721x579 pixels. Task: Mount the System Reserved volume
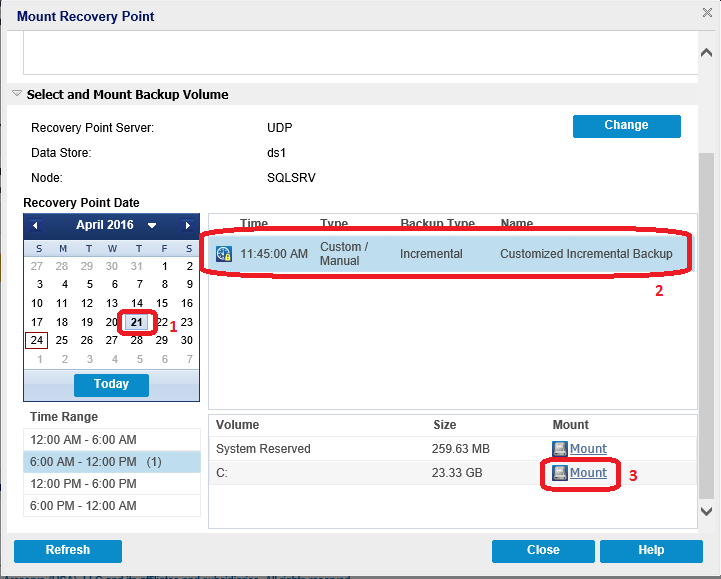(588, 448)
